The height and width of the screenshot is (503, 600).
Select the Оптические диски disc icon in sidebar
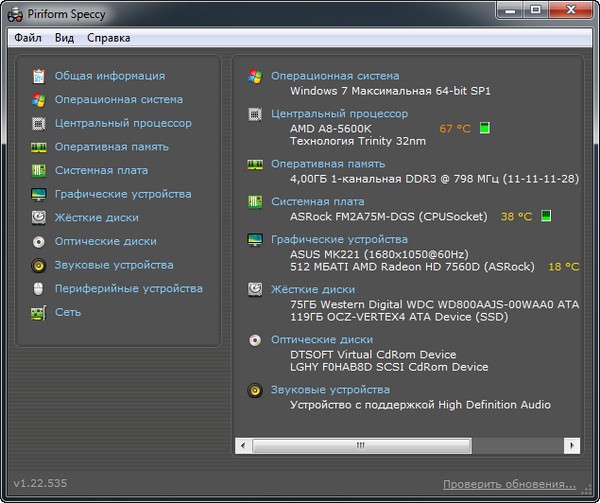[x=38, y=242]
